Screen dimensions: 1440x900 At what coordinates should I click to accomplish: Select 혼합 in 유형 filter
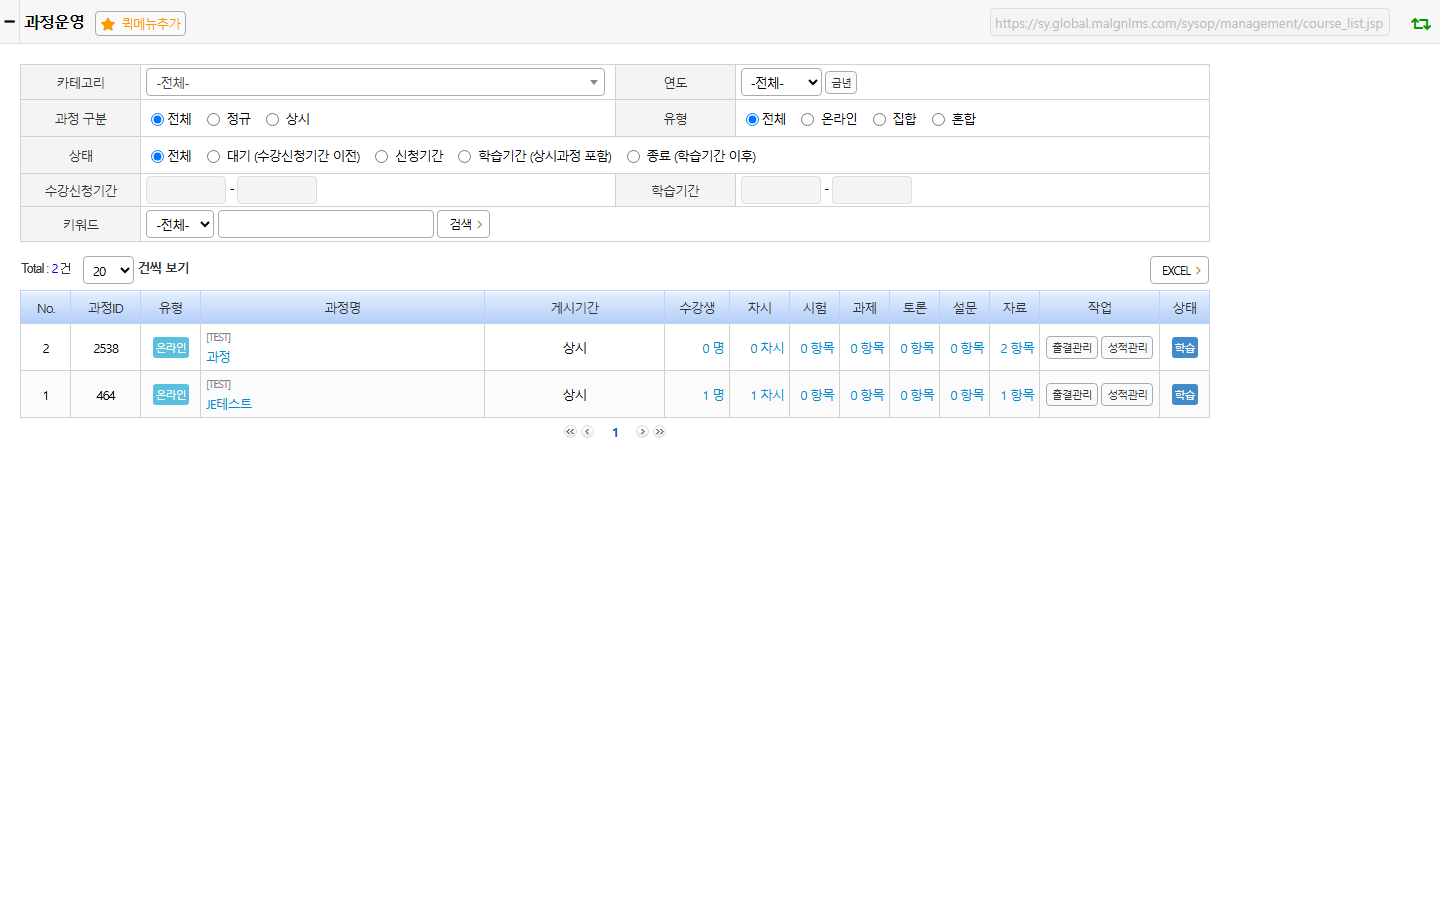(938, 119)
